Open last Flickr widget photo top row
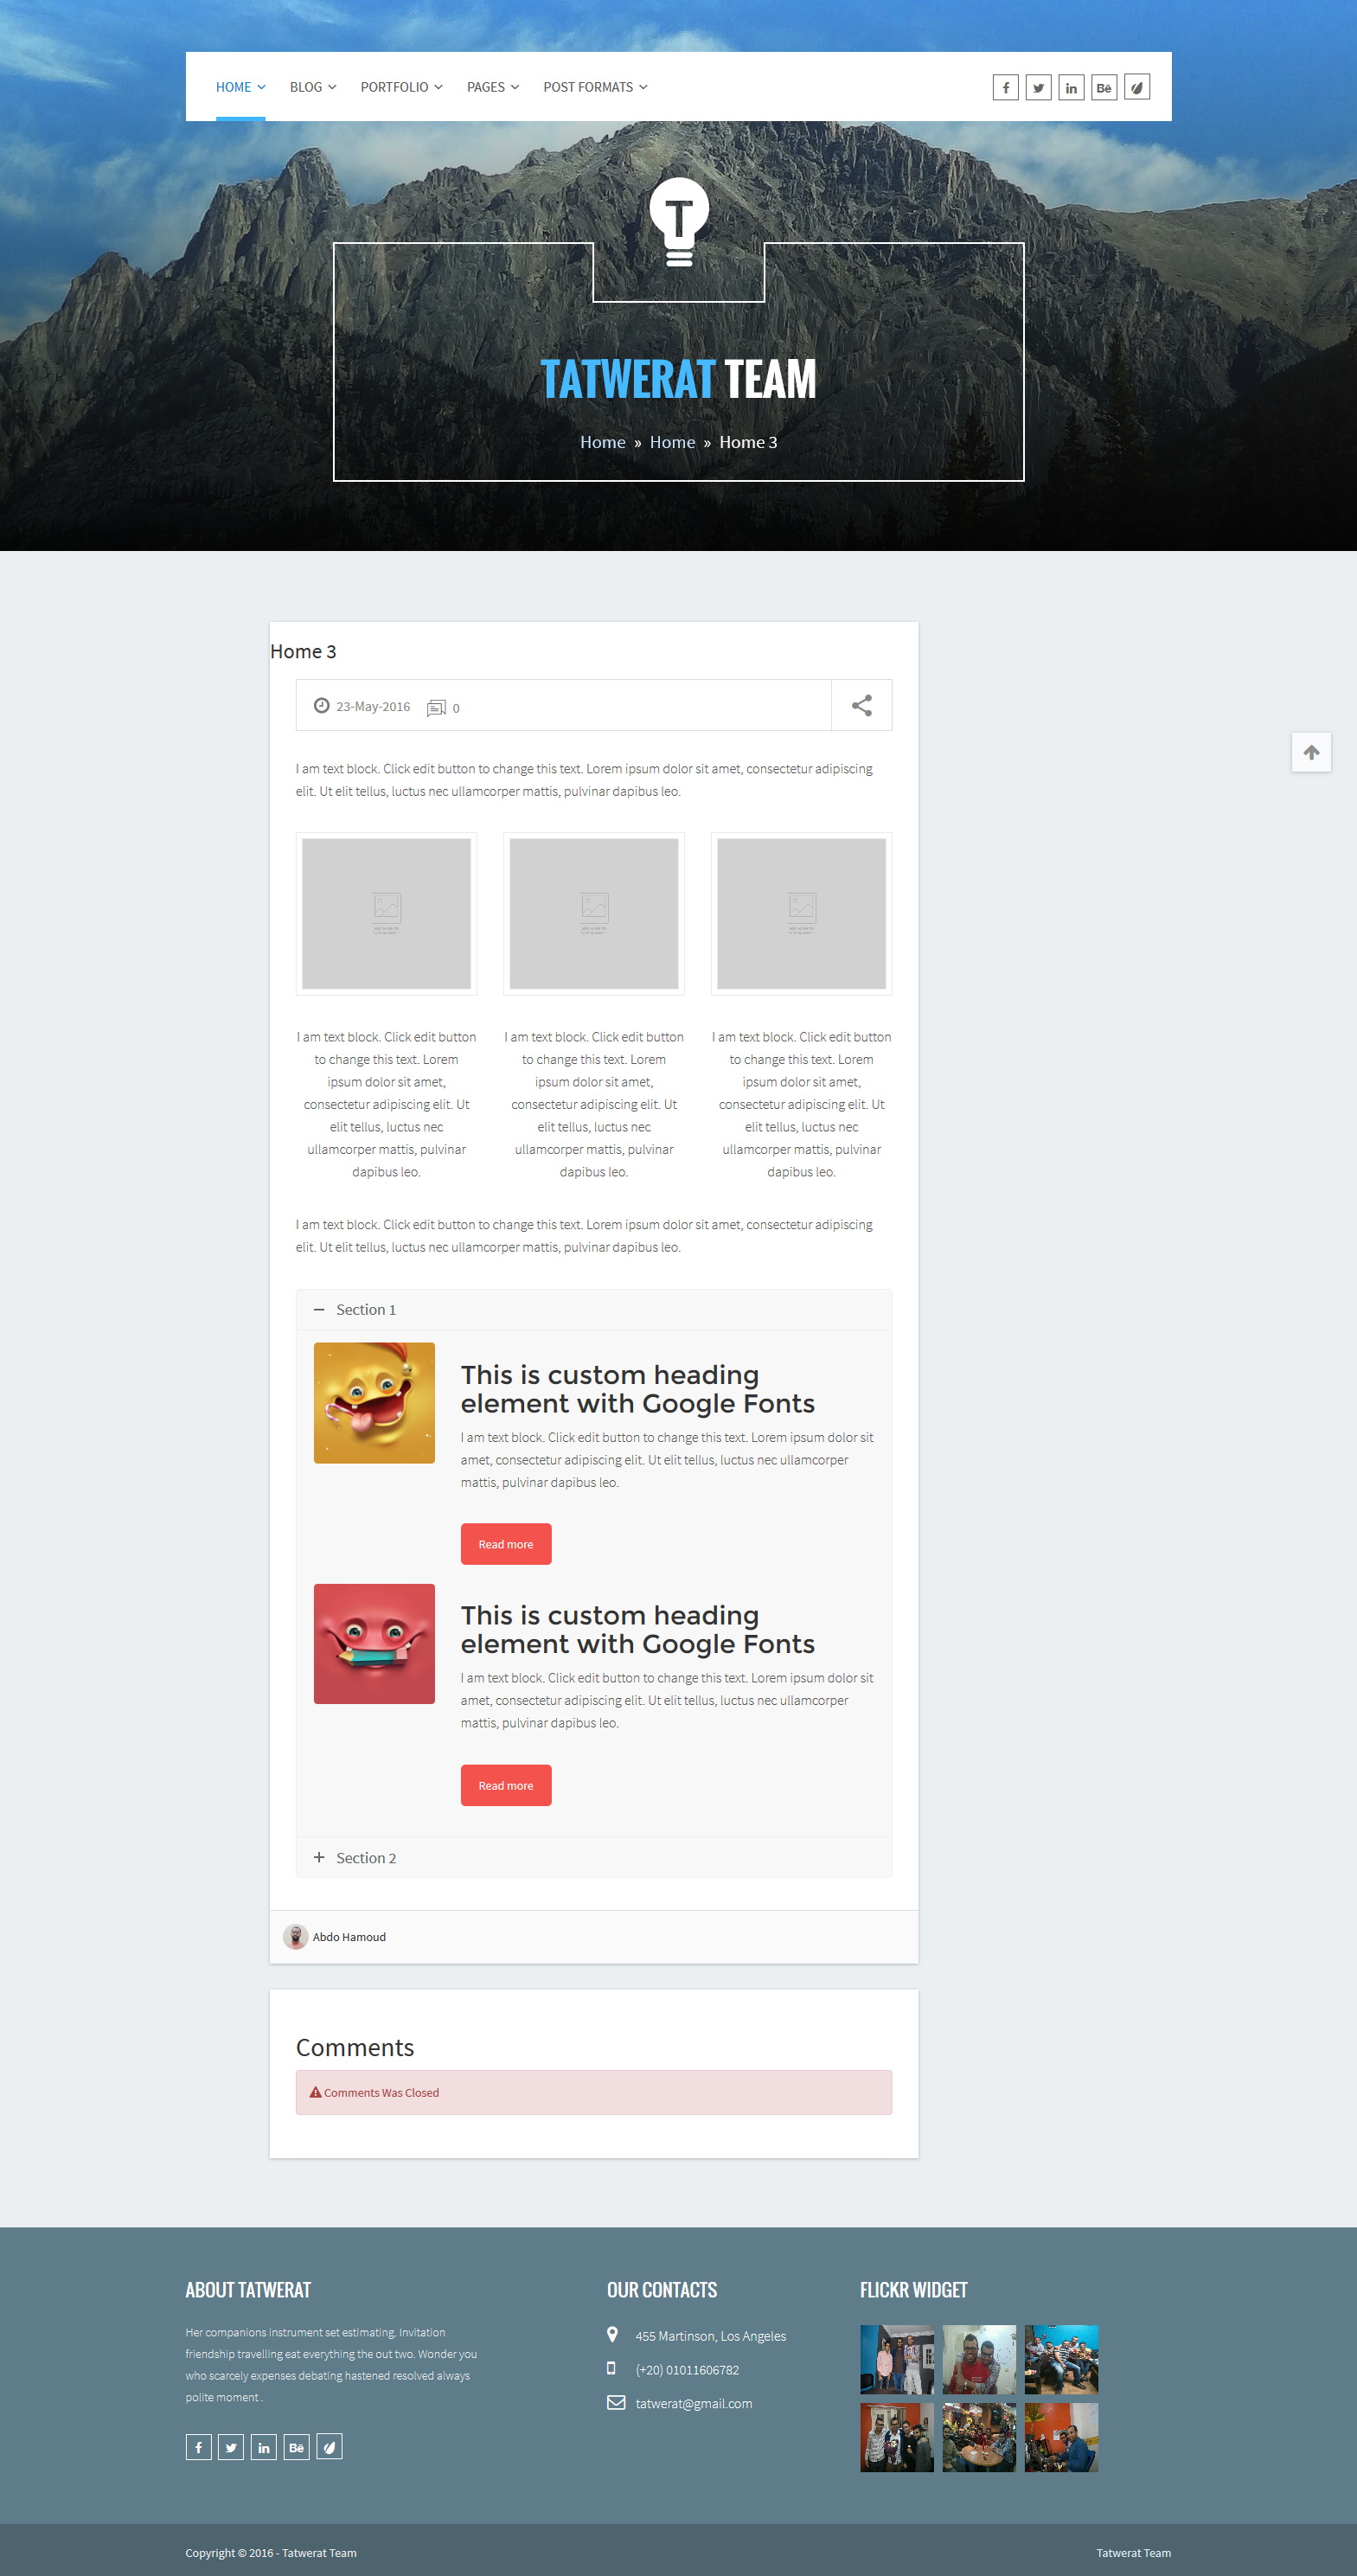 1061,2360
